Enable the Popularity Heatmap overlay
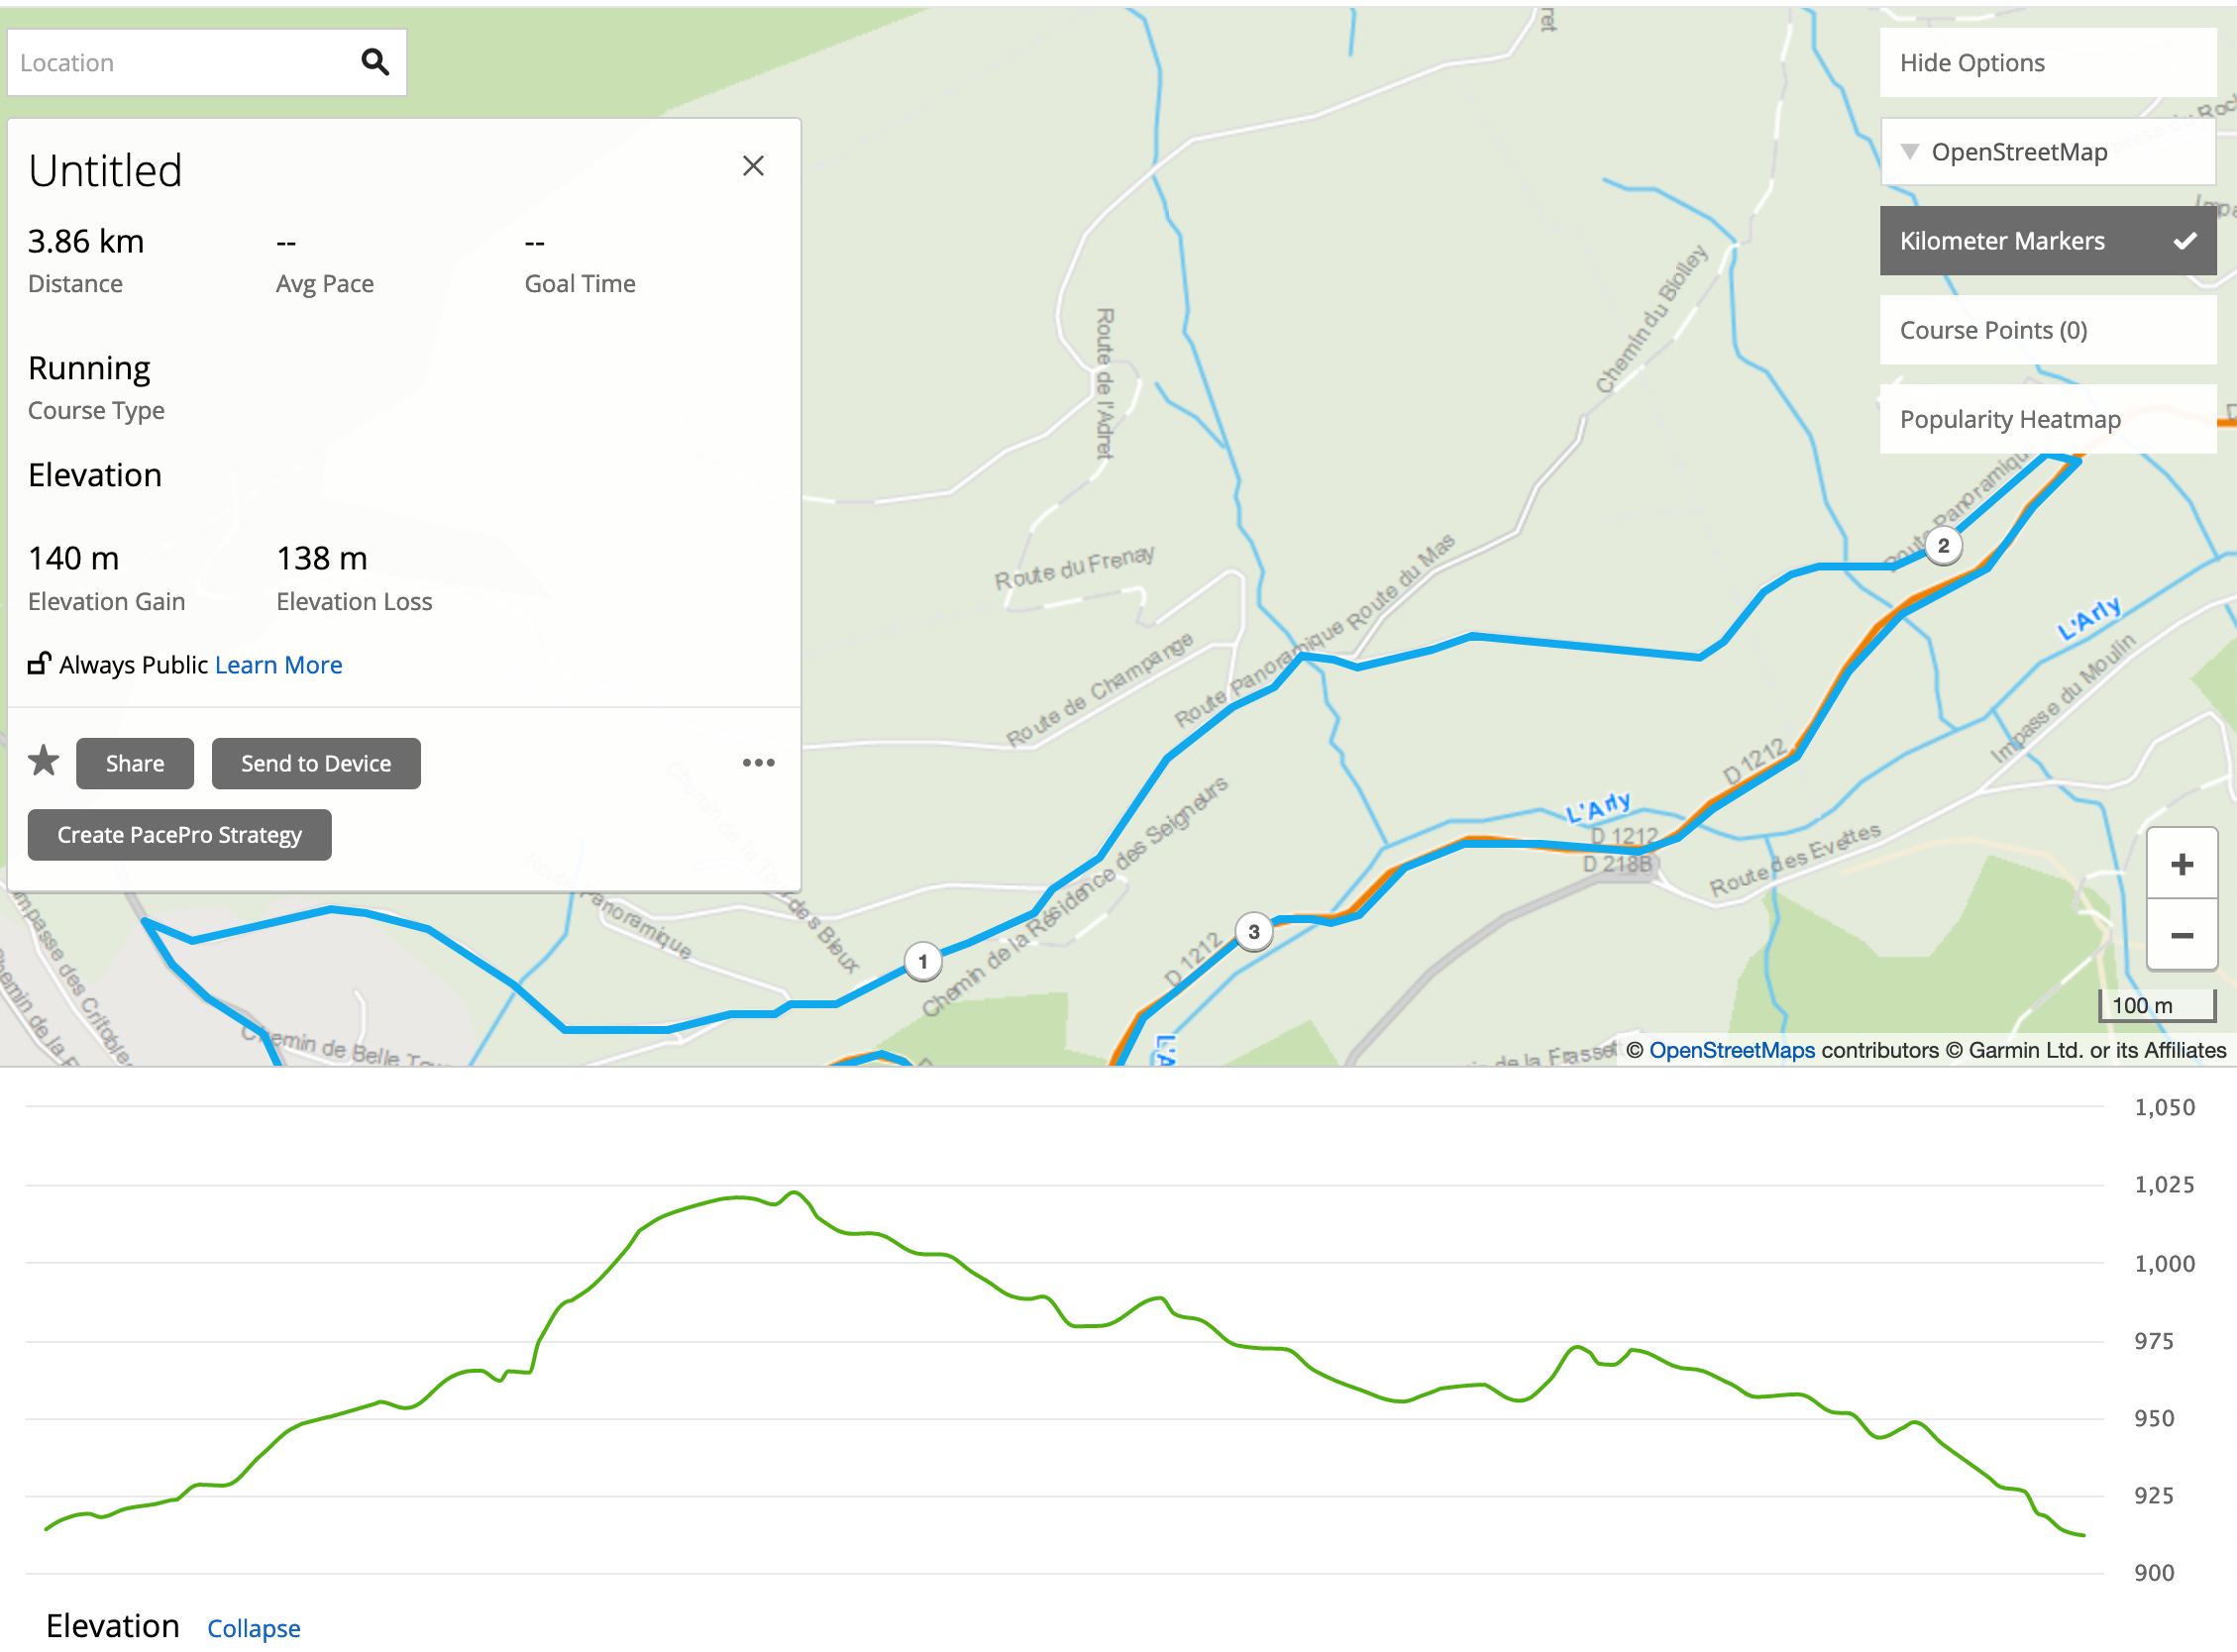Viewport: 2237px width, 1652px height. point(2047,419)
